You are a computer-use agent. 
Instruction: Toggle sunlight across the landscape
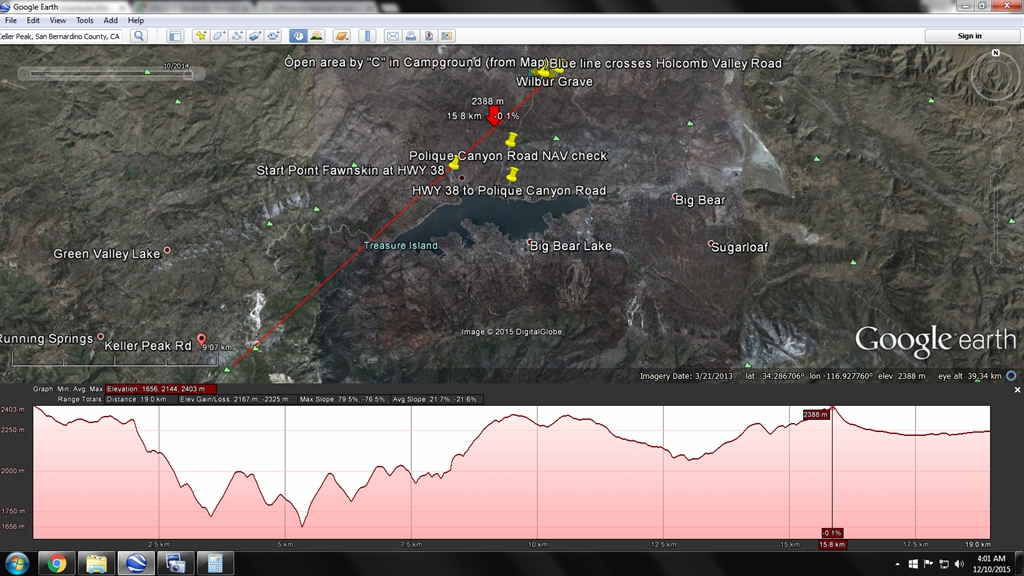point(316,36)
